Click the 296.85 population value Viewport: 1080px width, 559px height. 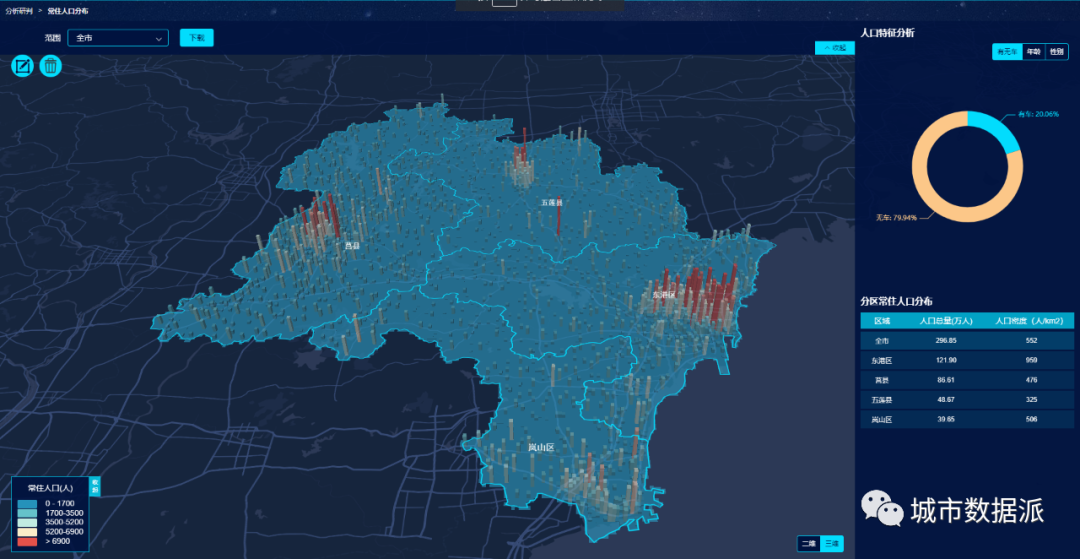coord(945,341)
